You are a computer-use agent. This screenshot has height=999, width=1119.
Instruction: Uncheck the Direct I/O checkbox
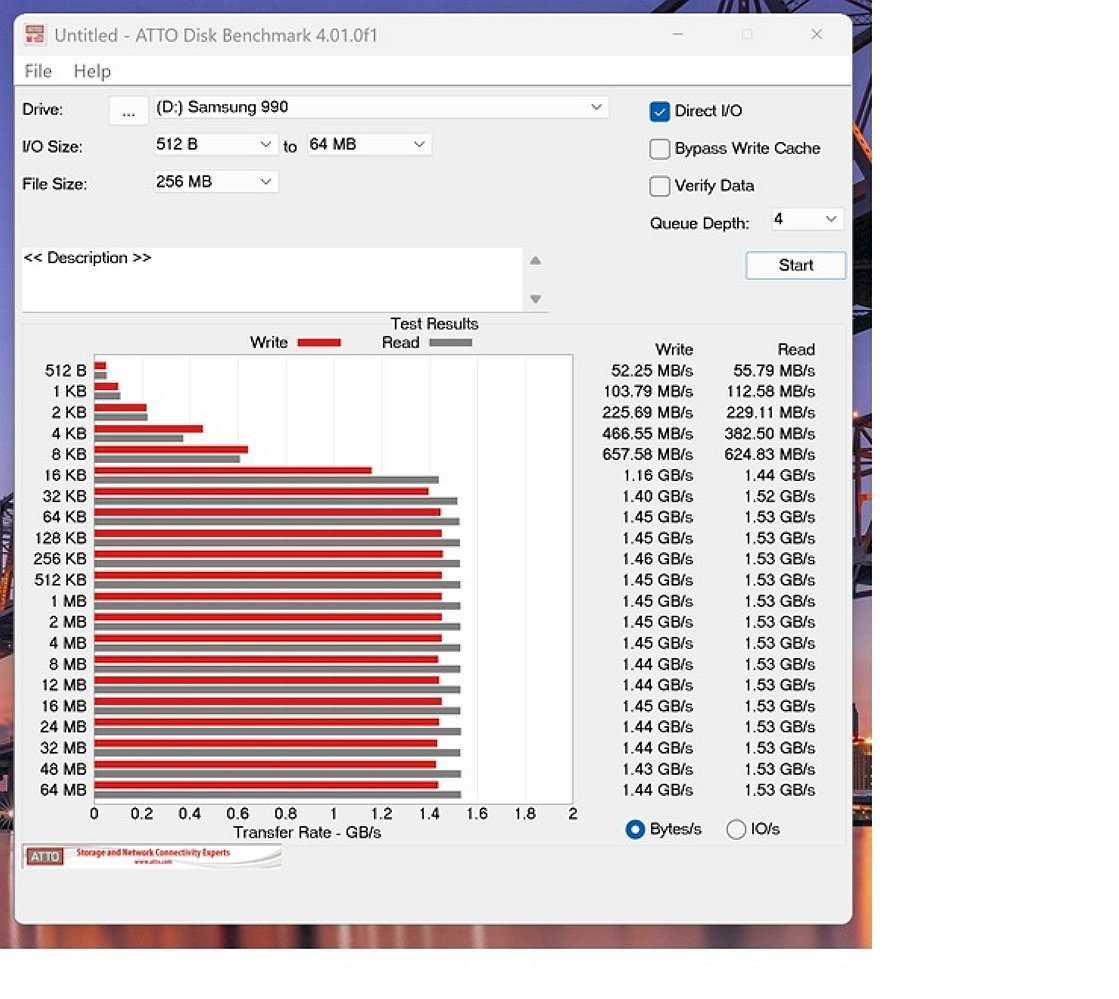(659, 111)
